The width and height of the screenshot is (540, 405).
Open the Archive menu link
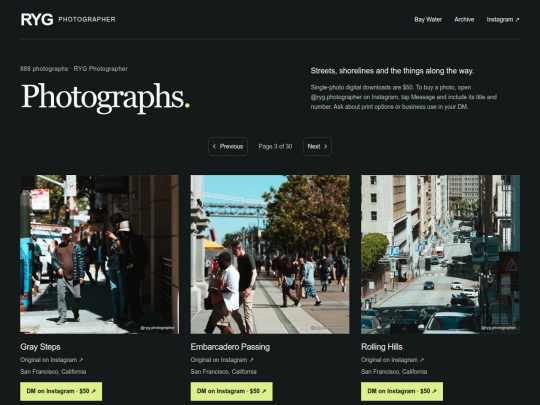tap(464, 20)
